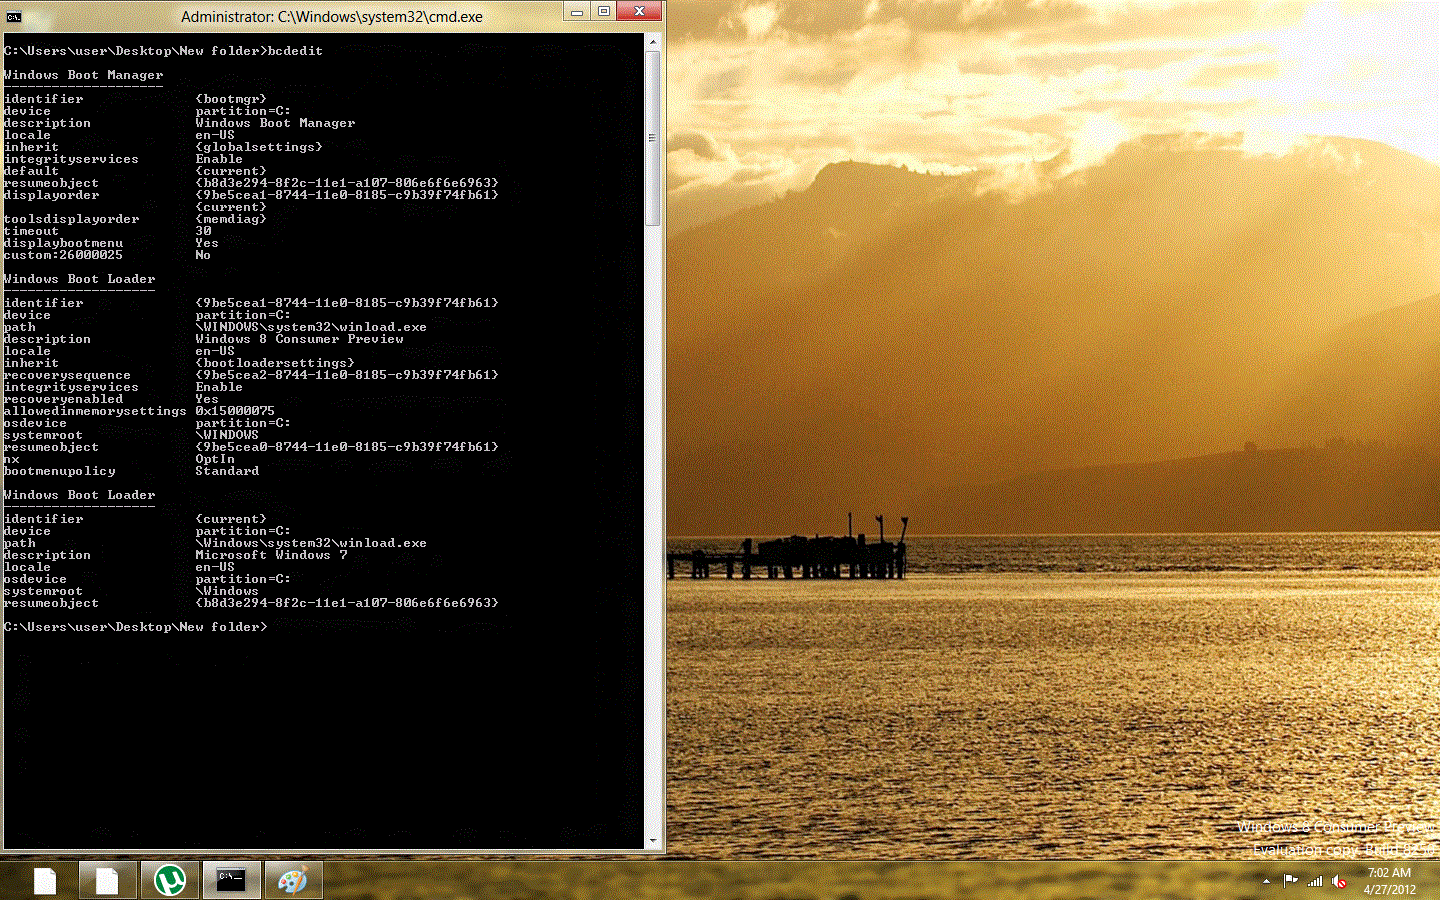Open the uTorrent taskbar icon
1440x900 pixels.
pyautogui.click(x=170, y=881)
